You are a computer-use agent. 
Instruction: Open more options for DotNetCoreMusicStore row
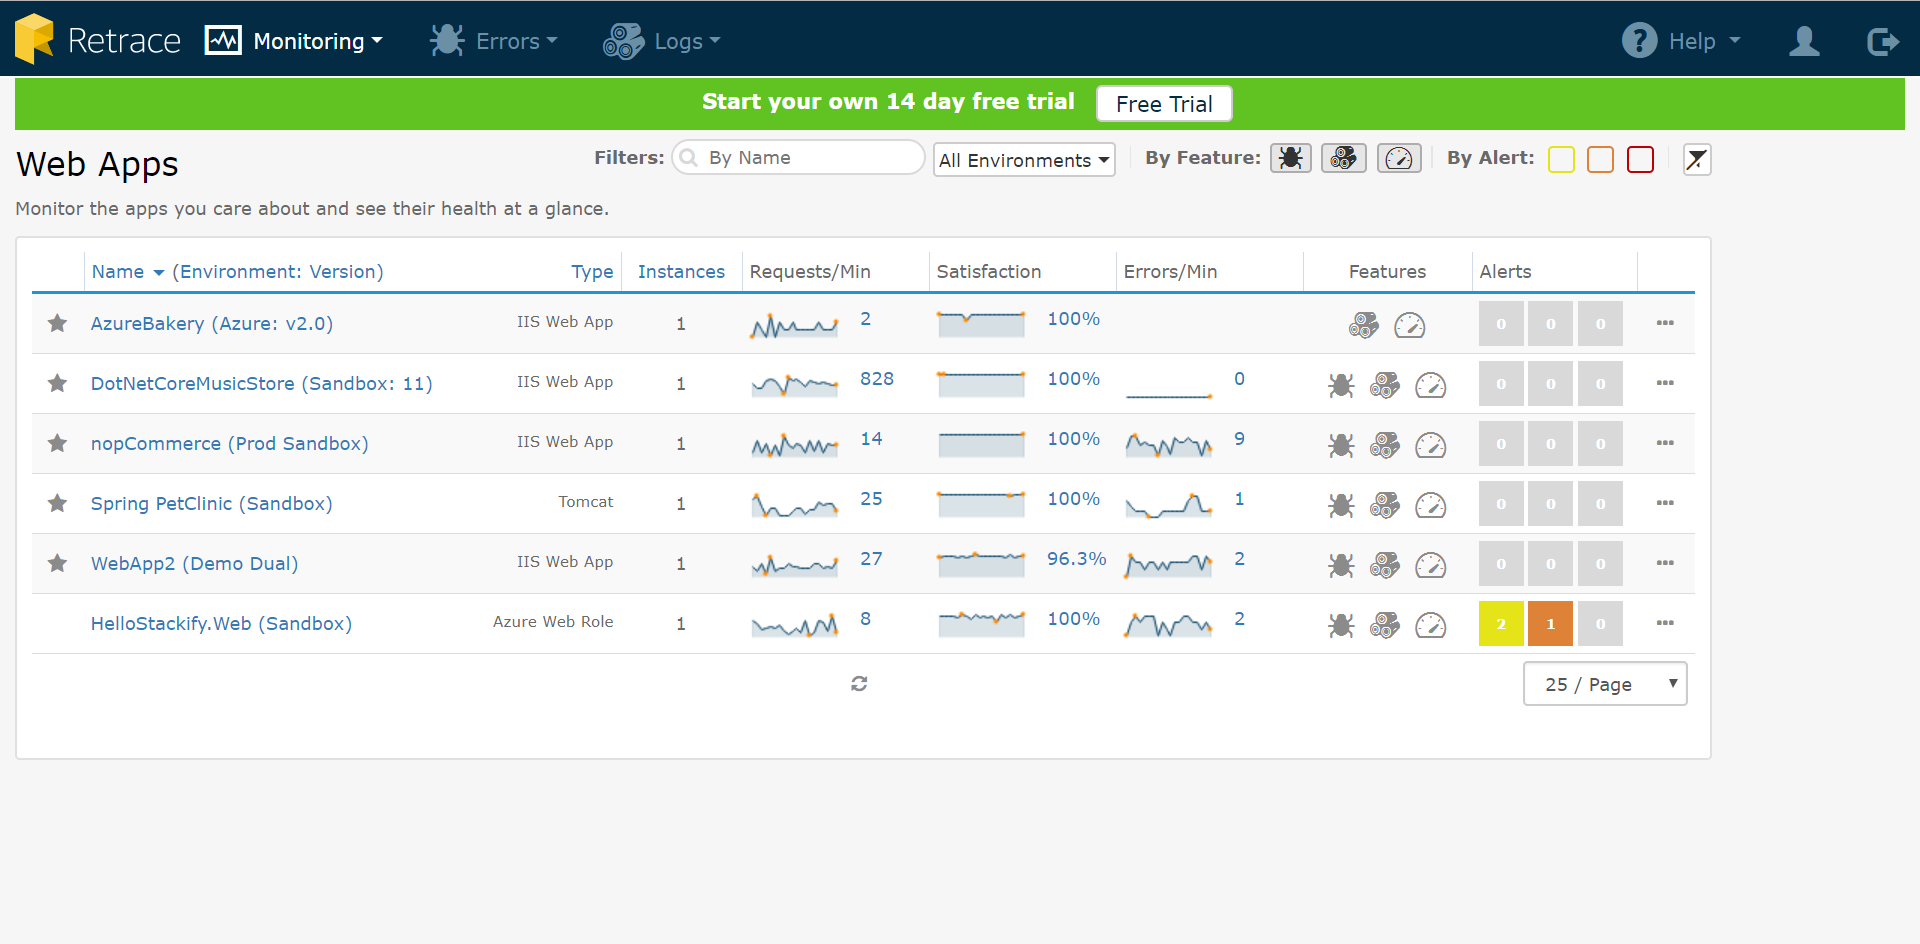[x=1665, y=383]
